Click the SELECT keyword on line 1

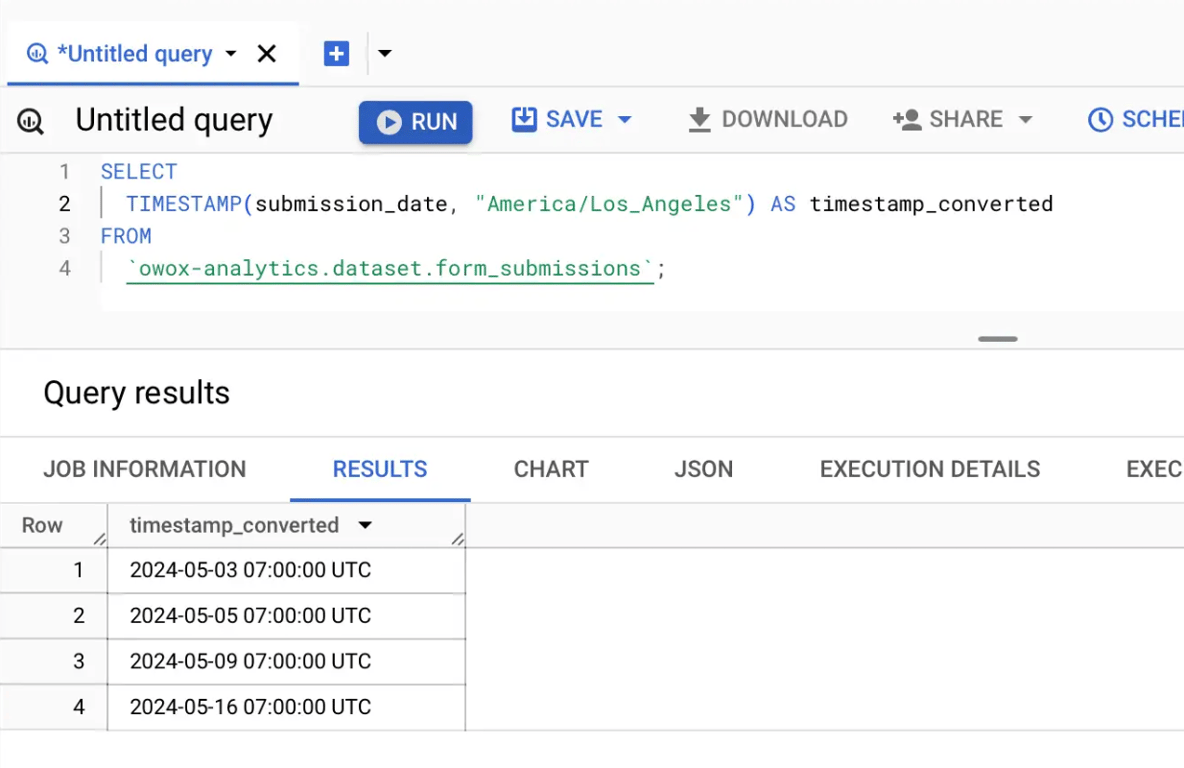coord(139,172)
